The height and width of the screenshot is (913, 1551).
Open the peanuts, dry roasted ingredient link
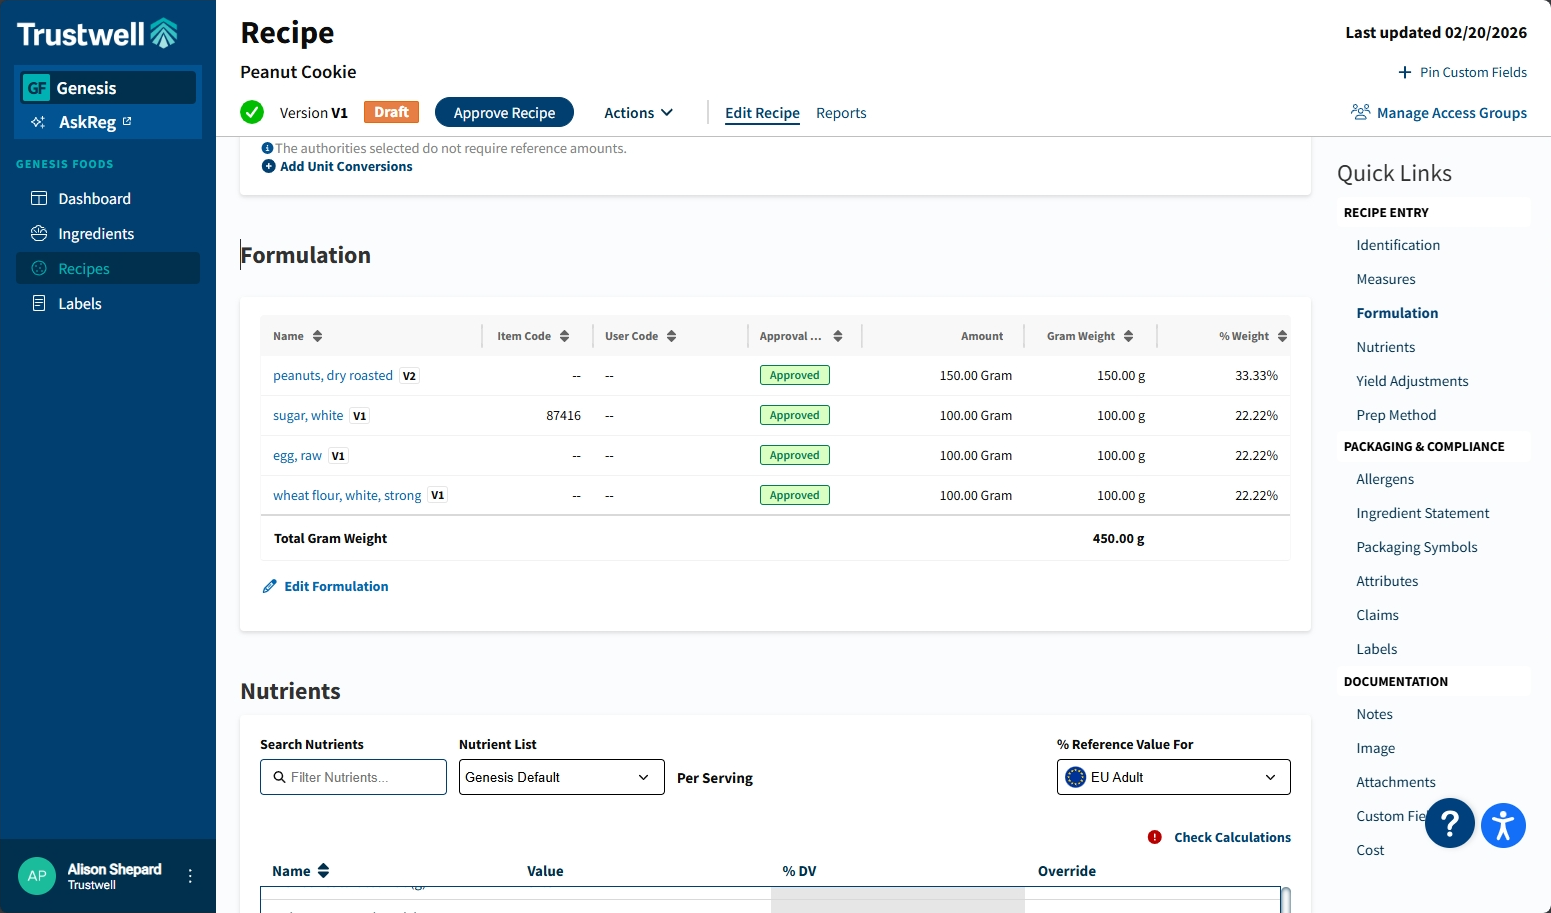click(x=333, y=376)
